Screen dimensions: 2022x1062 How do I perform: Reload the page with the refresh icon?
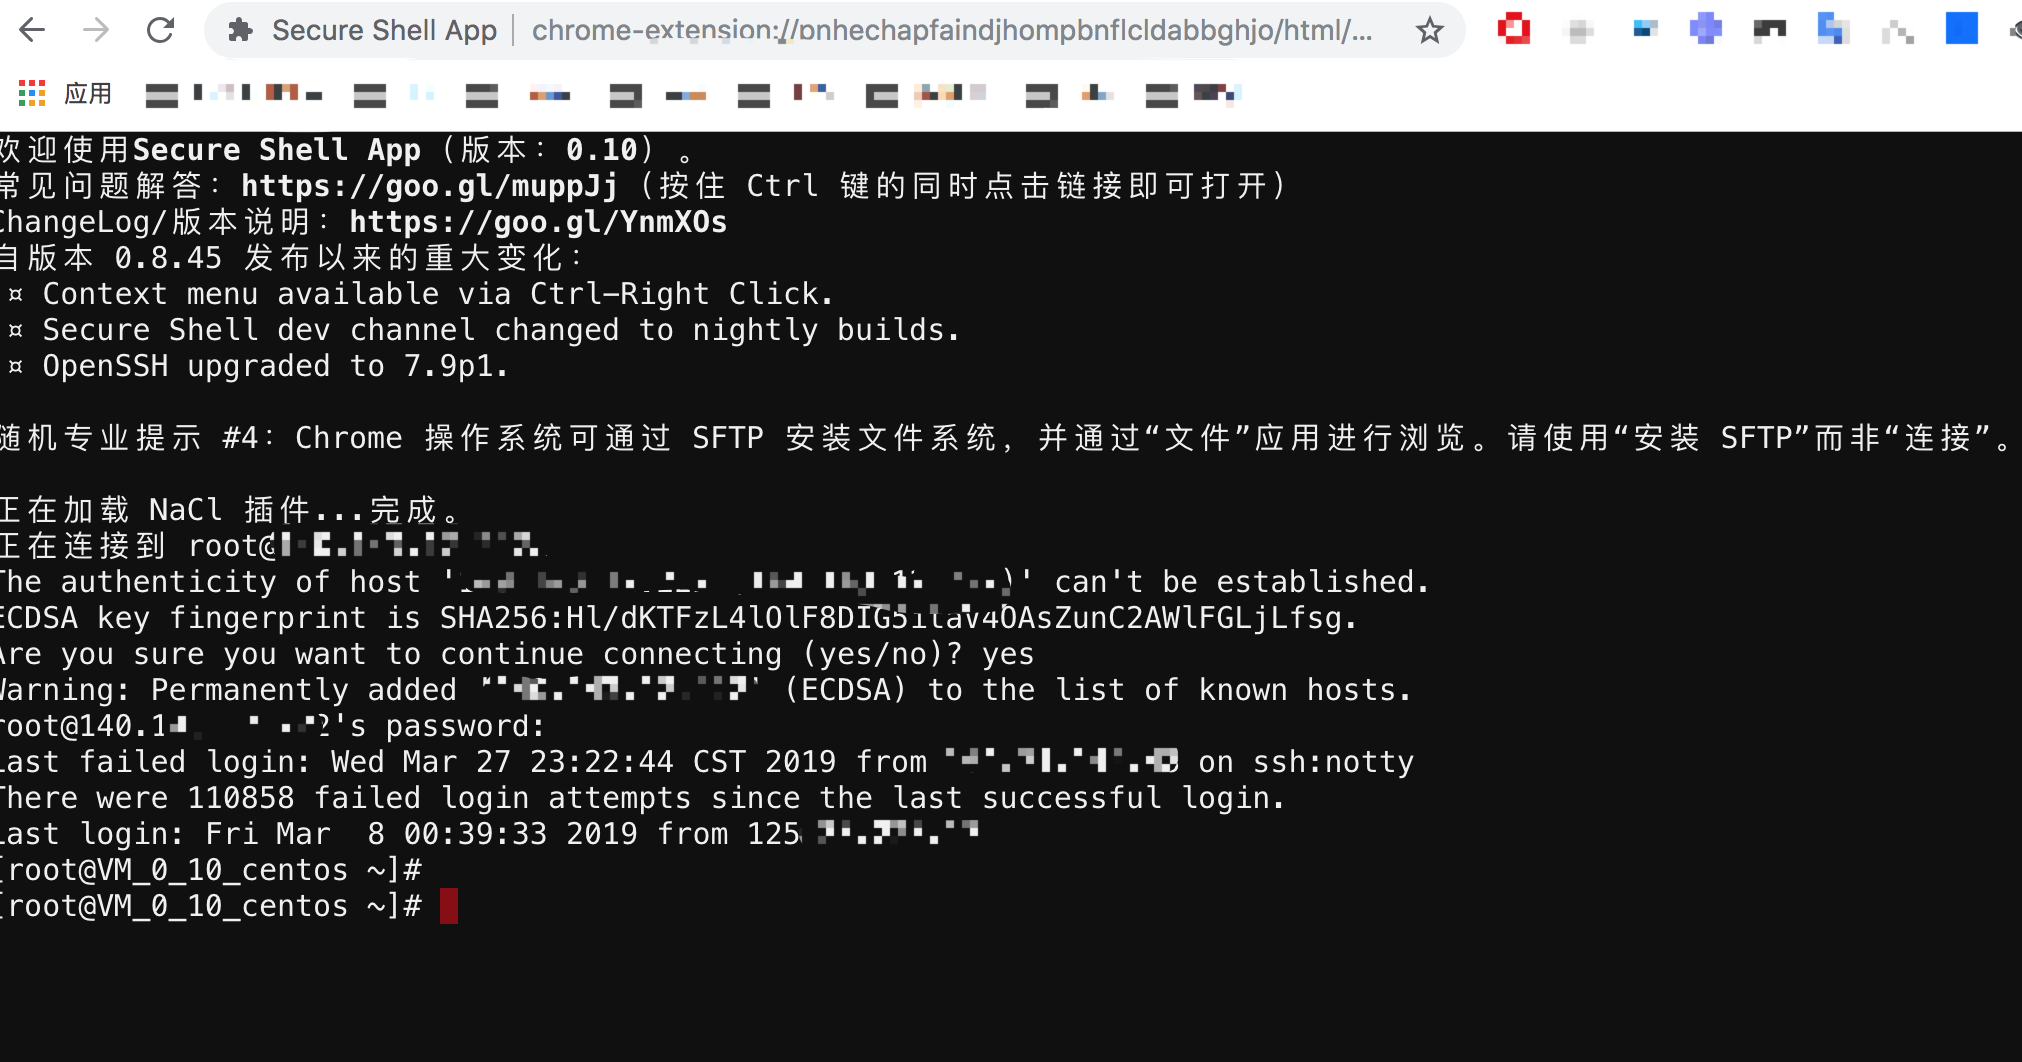click(x=160, y=30)
